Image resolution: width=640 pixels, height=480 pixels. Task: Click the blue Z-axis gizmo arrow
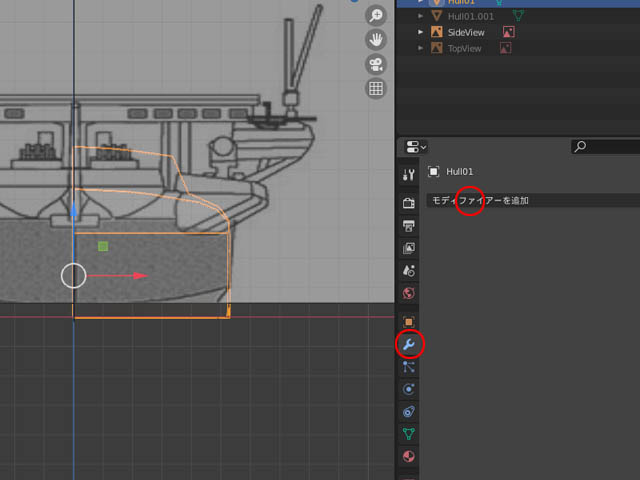pos(73,210)
